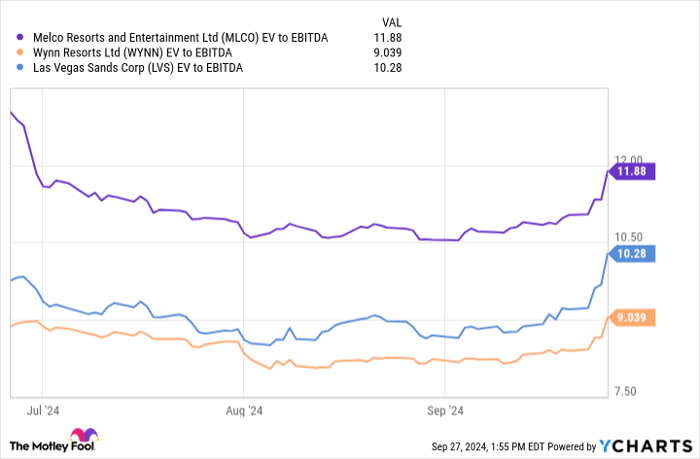
Task: Click the purple Melco legend dot
Action: click(x=20, y=38)
